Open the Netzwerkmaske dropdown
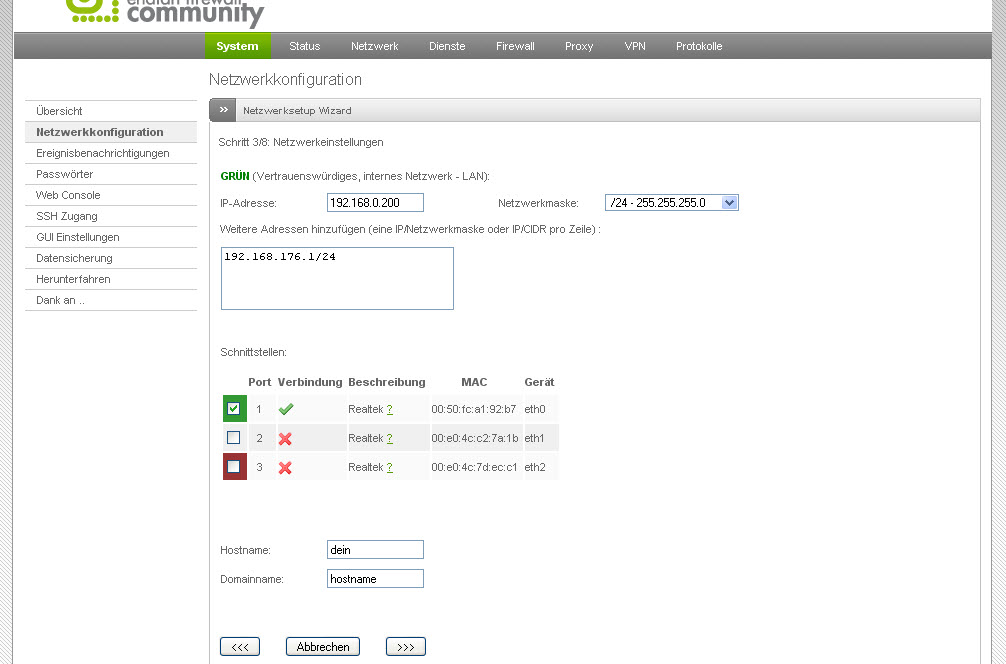Image resolution: width=1006 pixels, height=664 pixels. [x=671, y=203]
